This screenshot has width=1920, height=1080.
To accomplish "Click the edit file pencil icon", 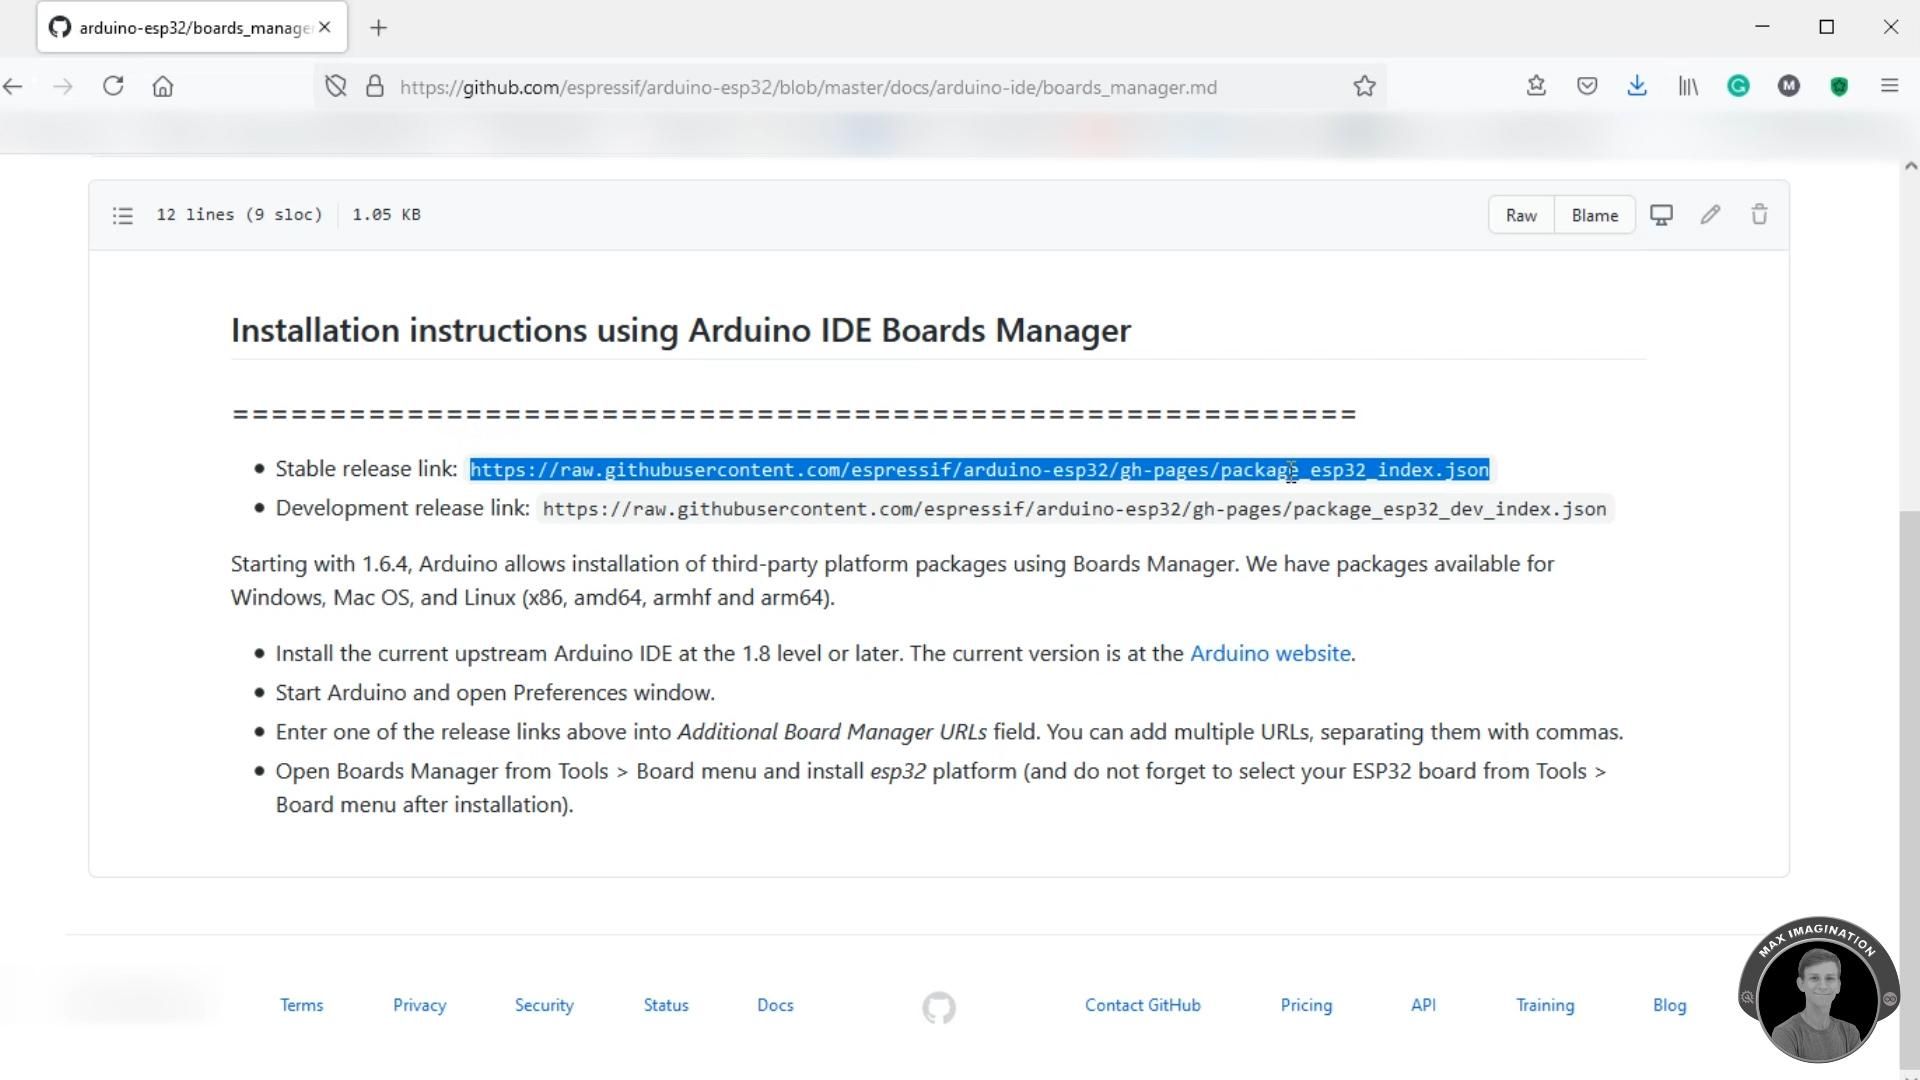I will (x=1710, y=215).
